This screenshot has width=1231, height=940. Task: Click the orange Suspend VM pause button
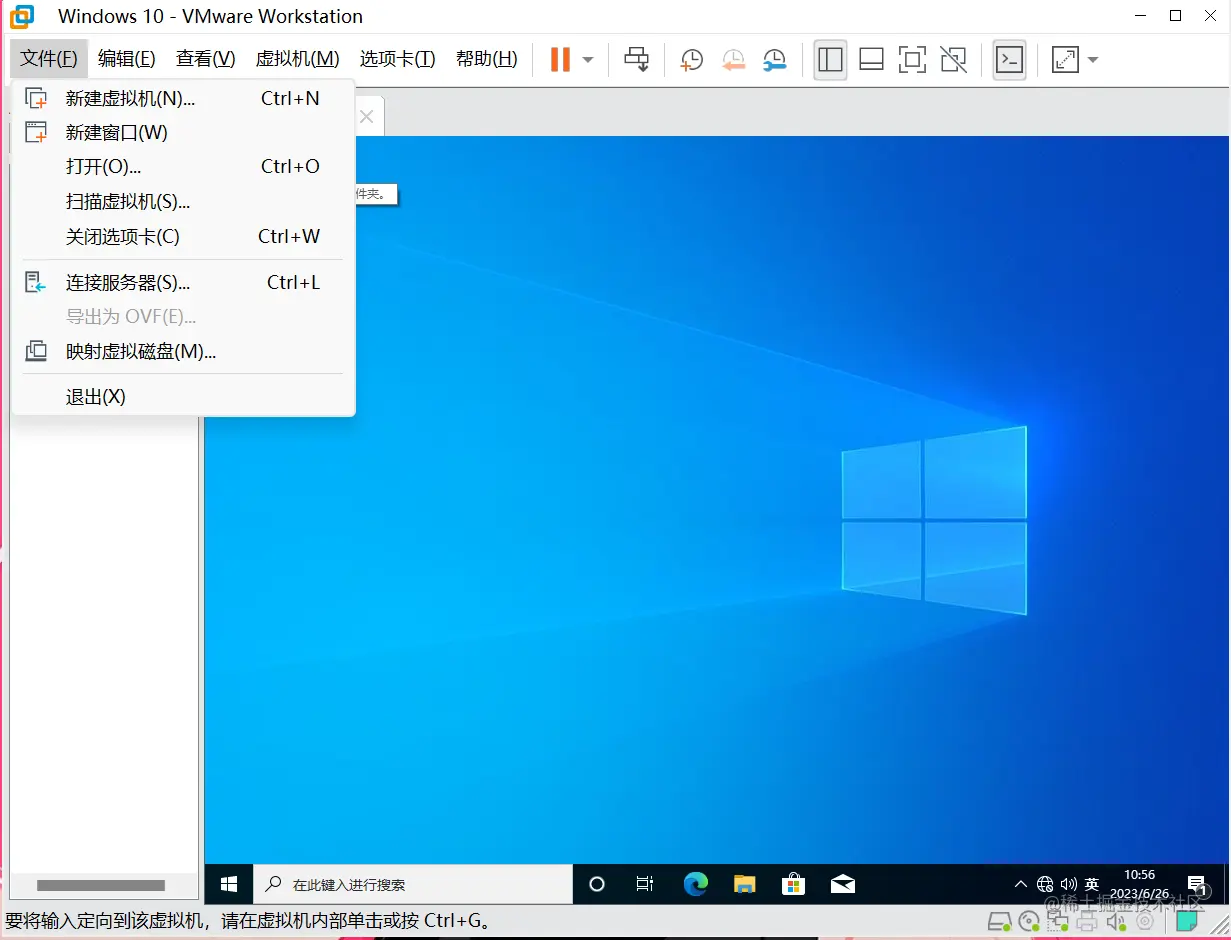click(x=560, y=60)
